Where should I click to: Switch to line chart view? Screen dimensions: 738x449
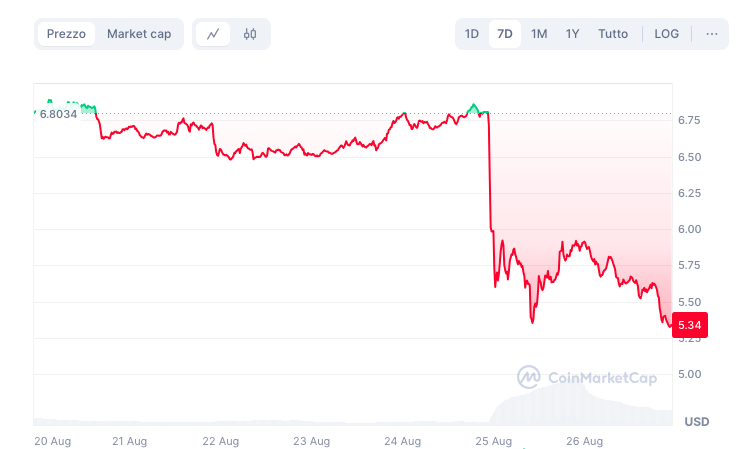coord(213,34)
